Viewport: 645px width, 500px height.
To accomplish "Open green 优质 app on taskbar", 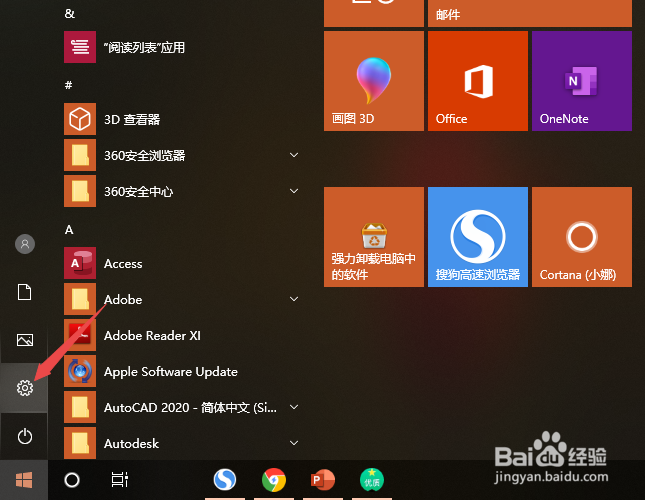I will (372, 480).
